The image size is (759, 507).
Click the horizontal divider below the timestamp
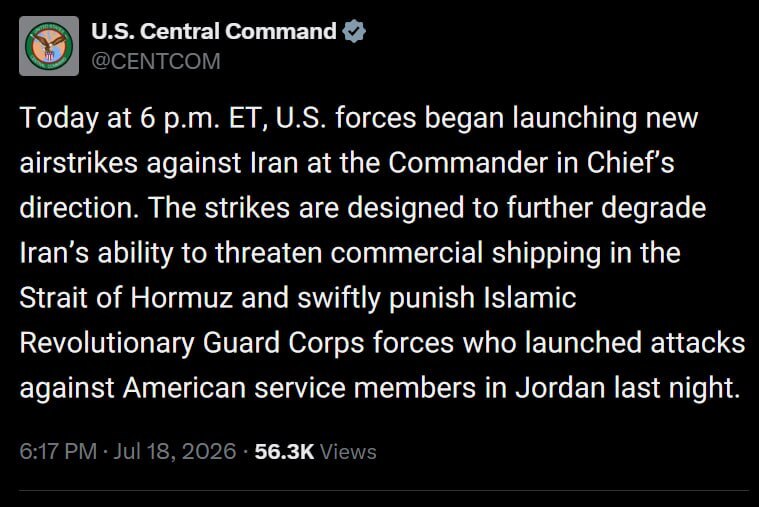coord(384,491)
